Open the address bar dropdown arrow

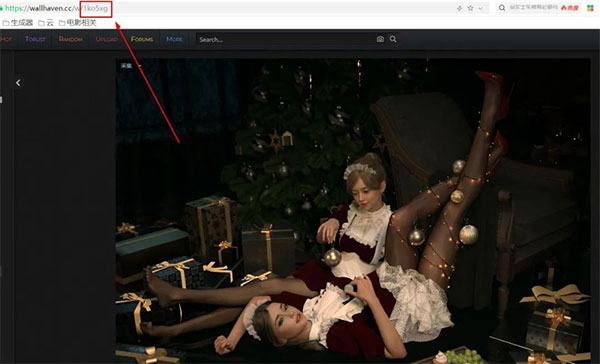pos(481,8)
